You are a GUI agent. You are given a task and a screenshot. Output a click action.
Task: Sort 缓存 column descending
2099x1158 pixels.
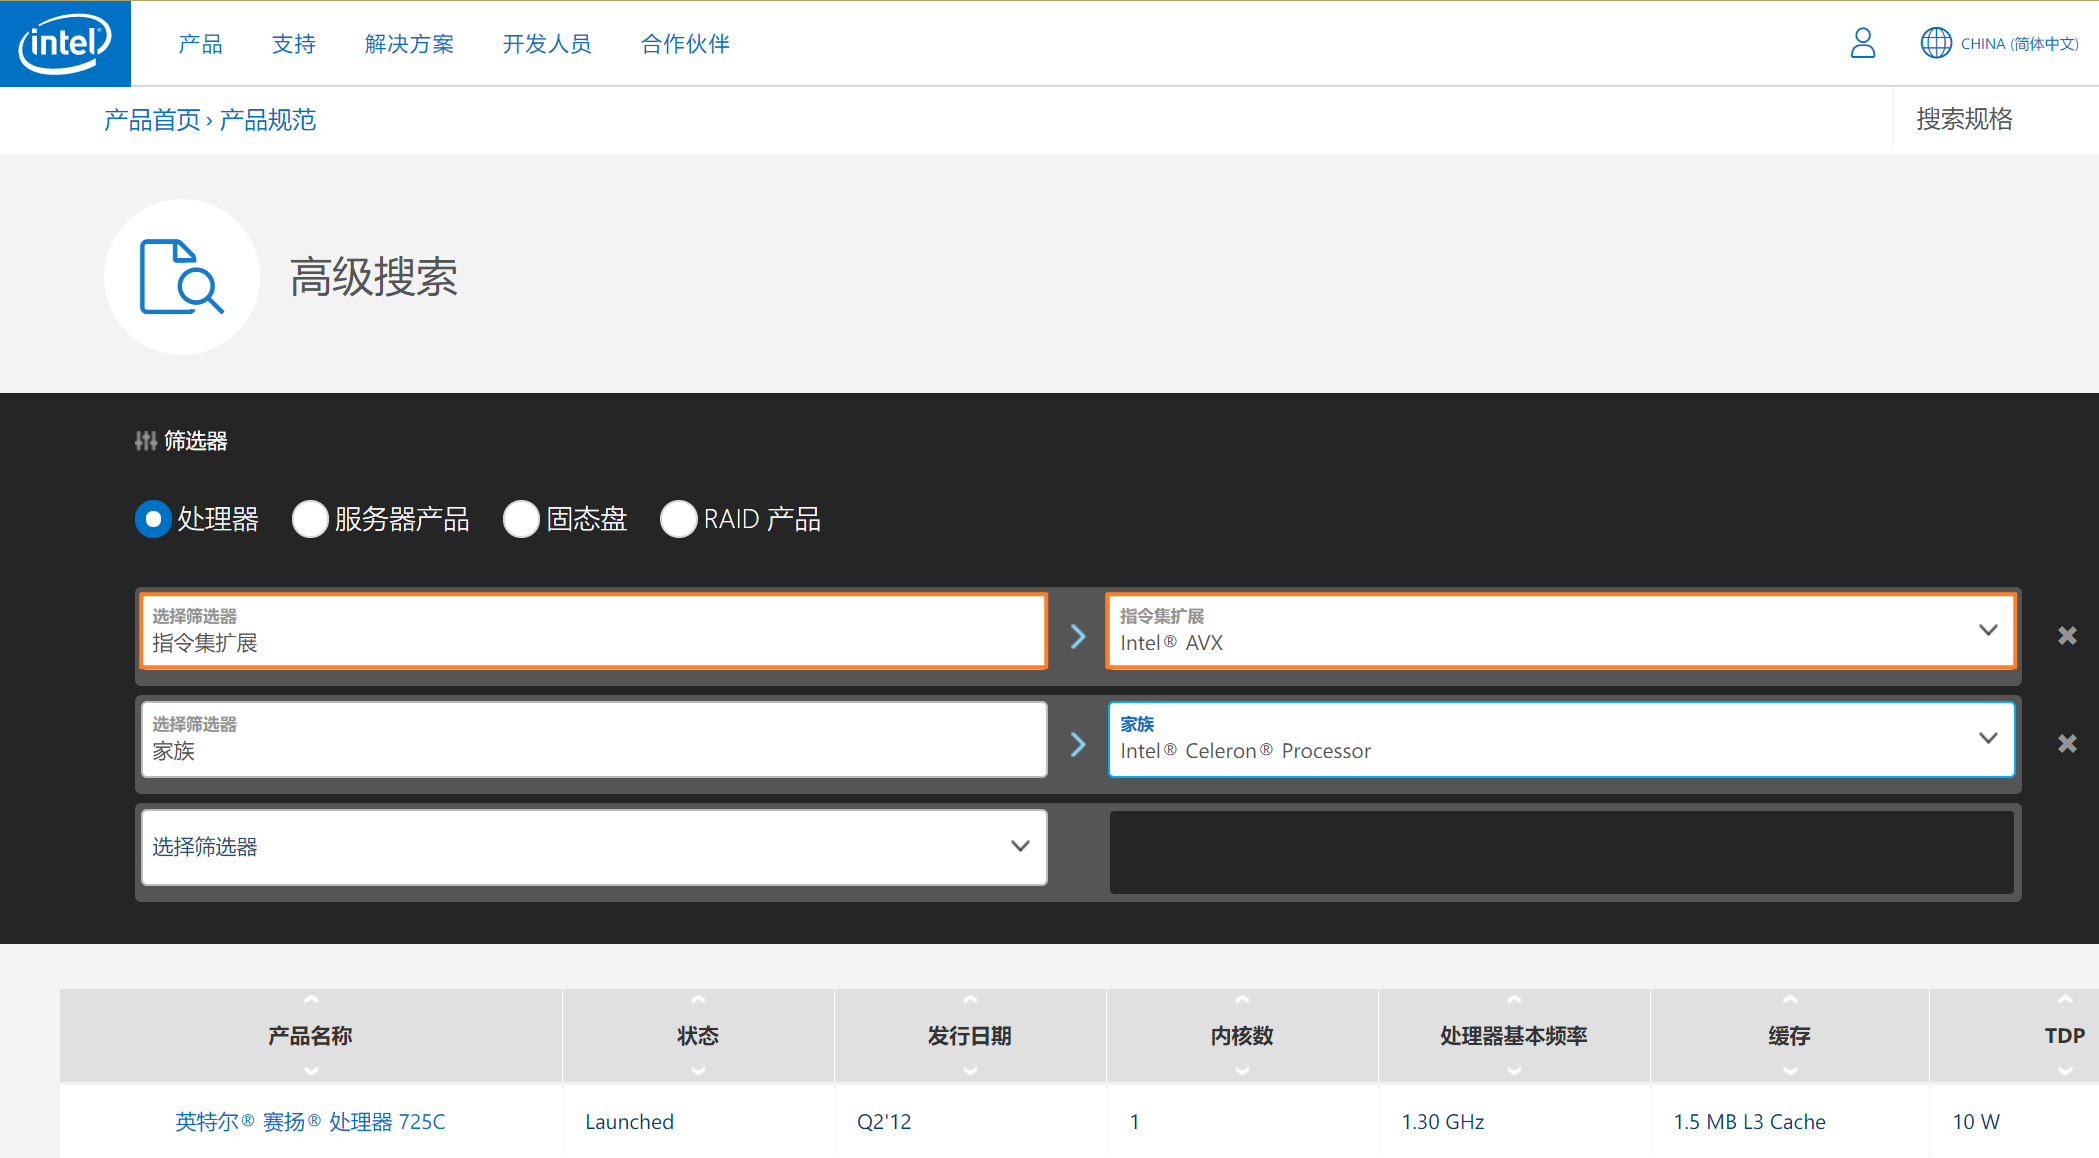[x=1790, y=1070]
